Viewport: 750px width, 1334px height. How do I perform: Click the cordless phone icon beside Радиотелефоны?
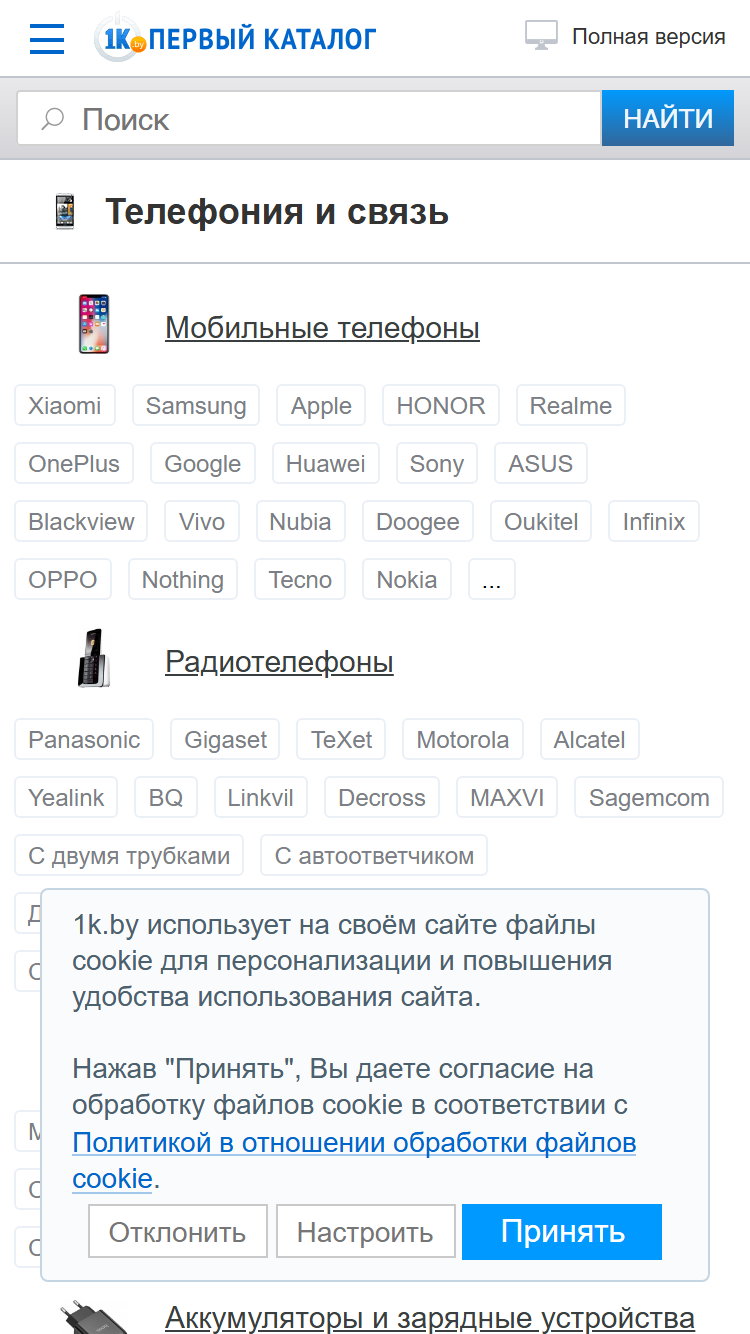tap(94, 658)
